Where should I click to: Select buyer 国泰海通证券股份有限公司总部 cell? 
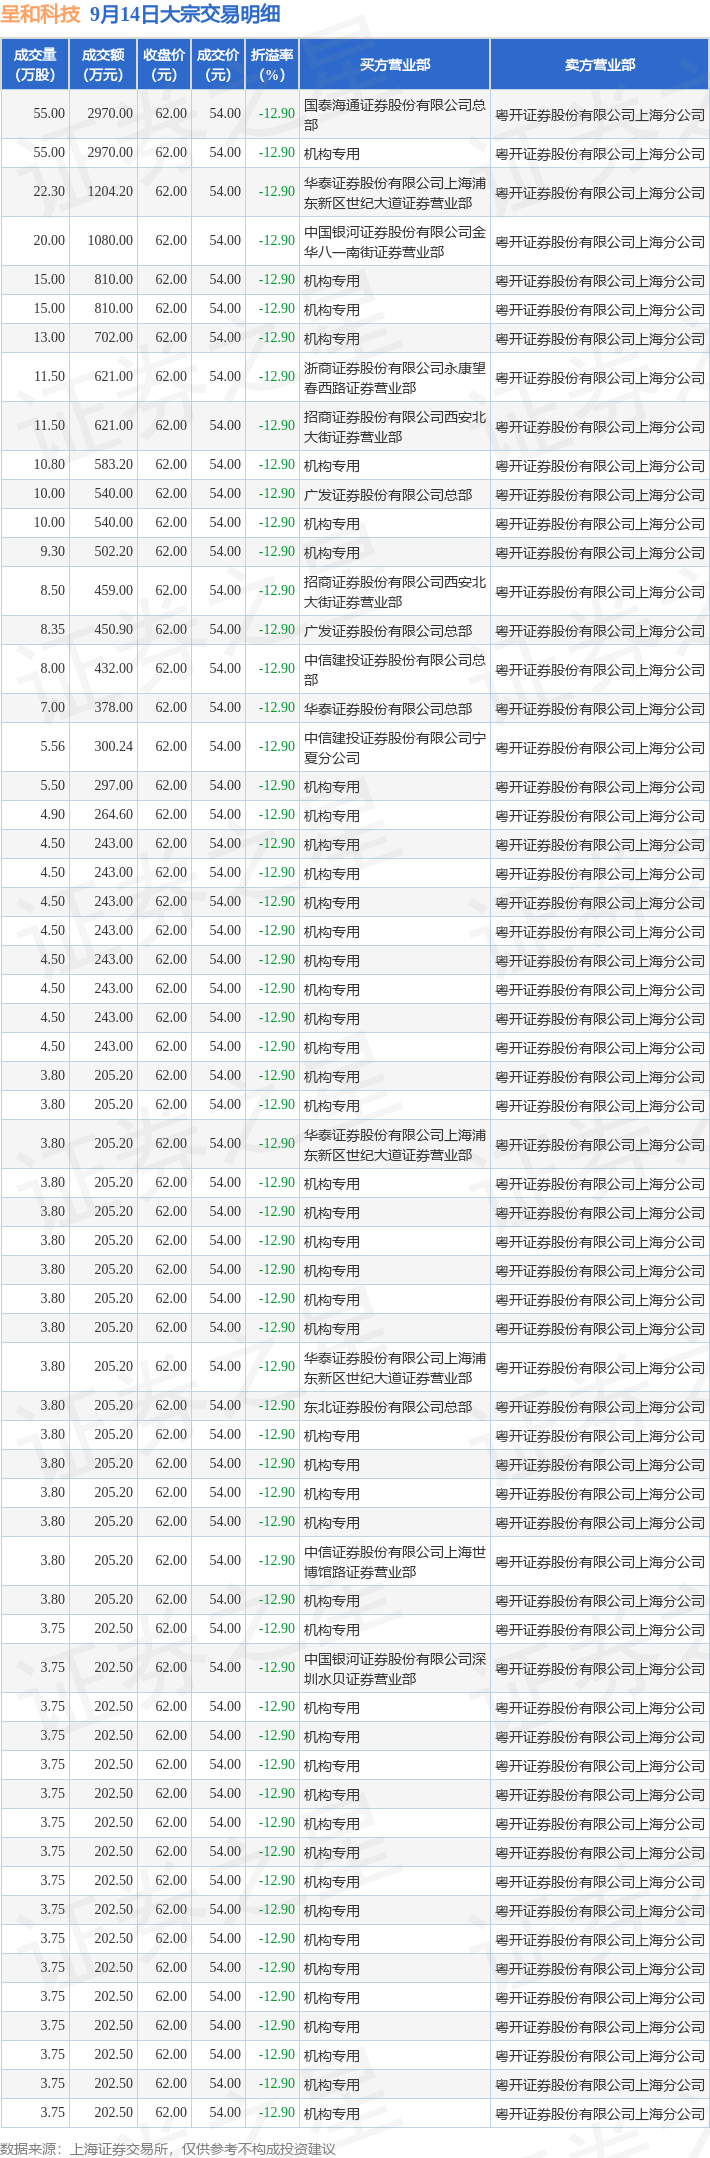pos(395,115)
